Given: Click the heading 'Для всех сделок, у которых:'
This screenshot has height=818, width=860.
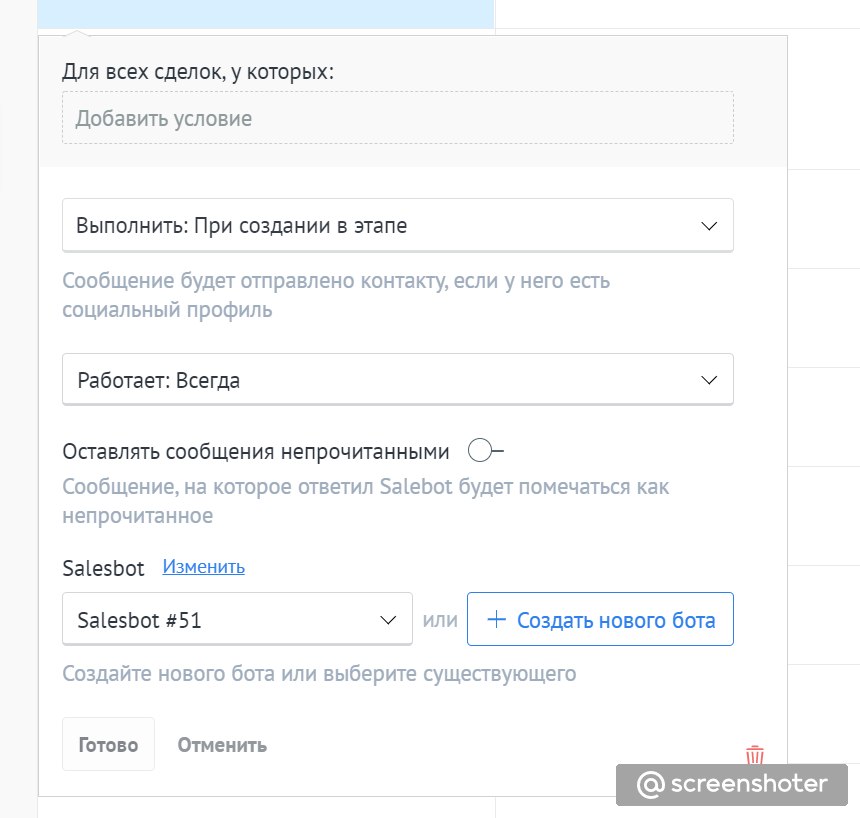Looking at the screenshot, I should (x=198, y=72).
